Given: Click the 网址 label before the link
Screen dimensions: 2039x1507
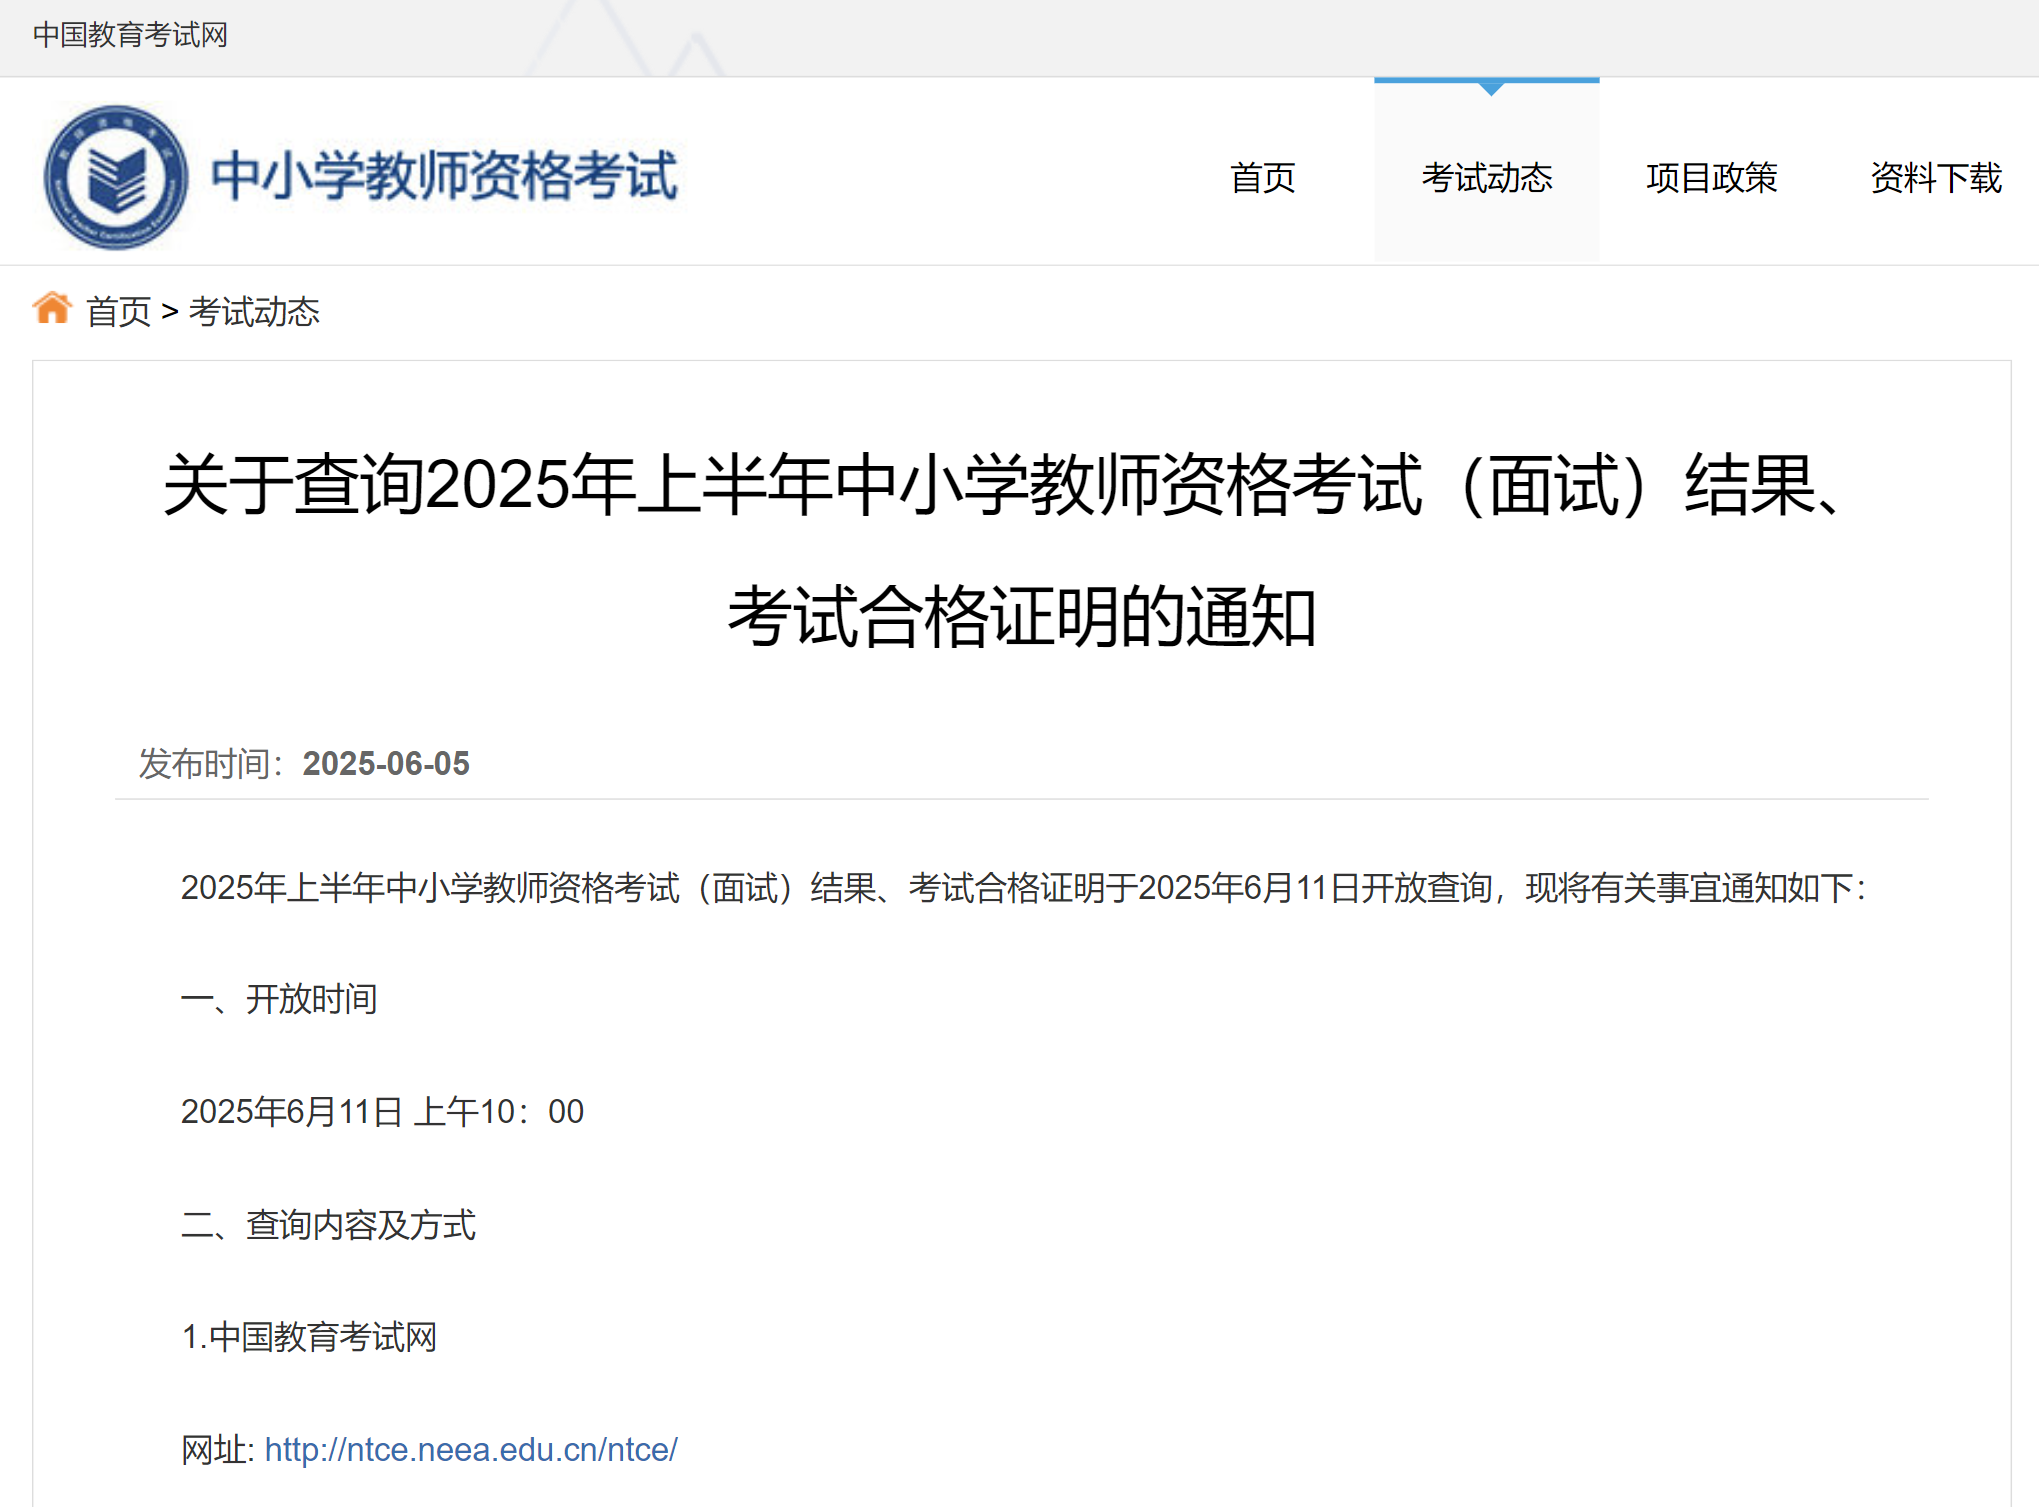Looking at the screenshot, I should click(213, 1448).
